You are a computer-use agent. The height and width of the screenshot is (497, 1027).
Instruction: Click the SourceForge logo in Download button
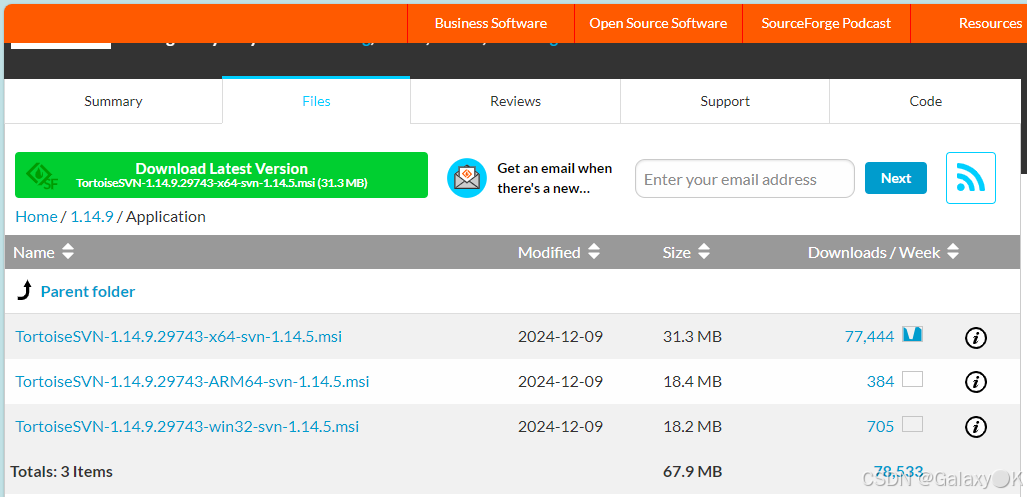[42, 175]
